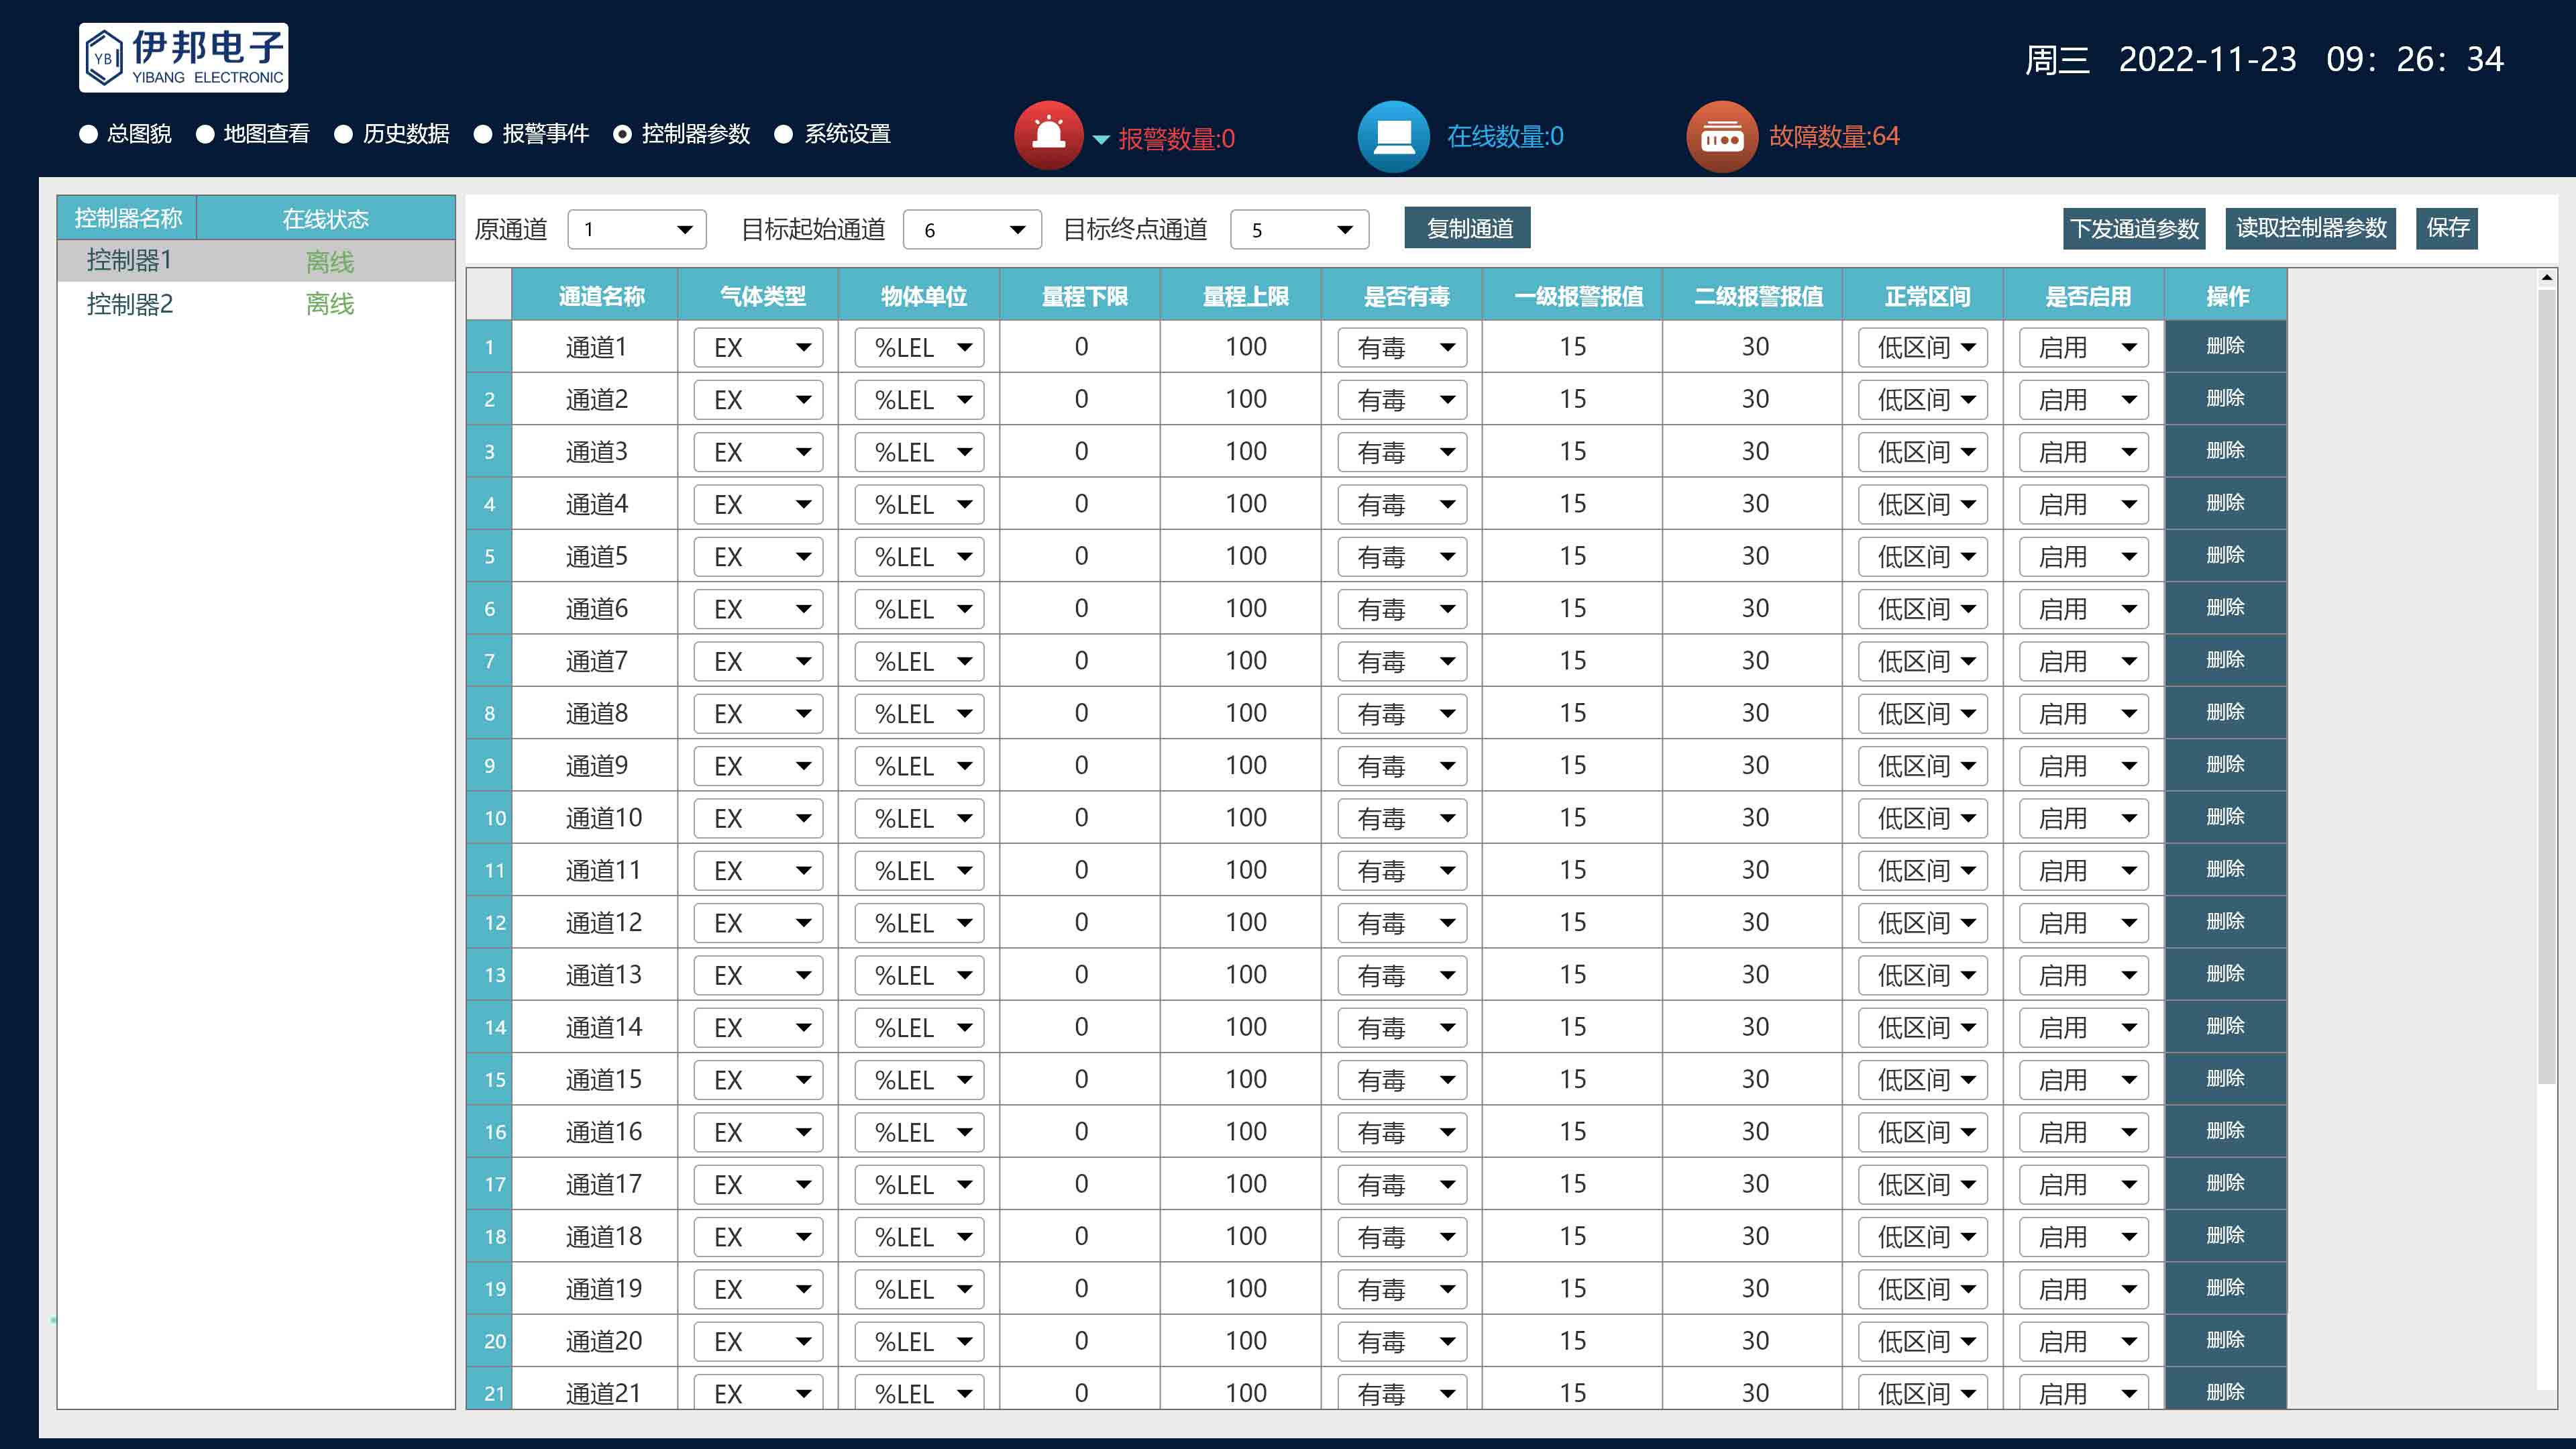The height and width of the screenshot is (1449, 2576).
Task: Select the 历史数据 radio option
Action: pos(344,134)
